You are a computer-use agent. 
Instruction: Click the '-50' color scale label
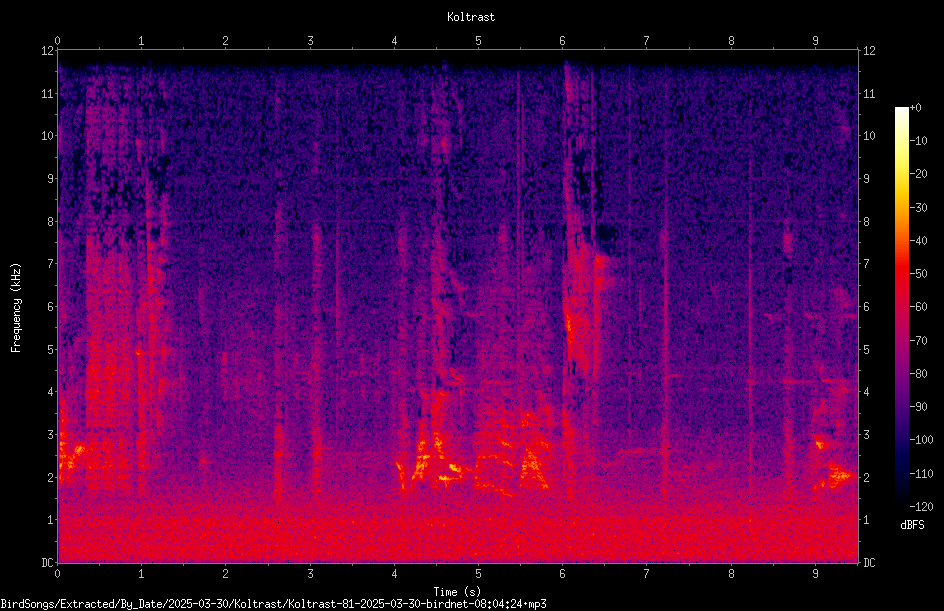click(x=918, y=273)
